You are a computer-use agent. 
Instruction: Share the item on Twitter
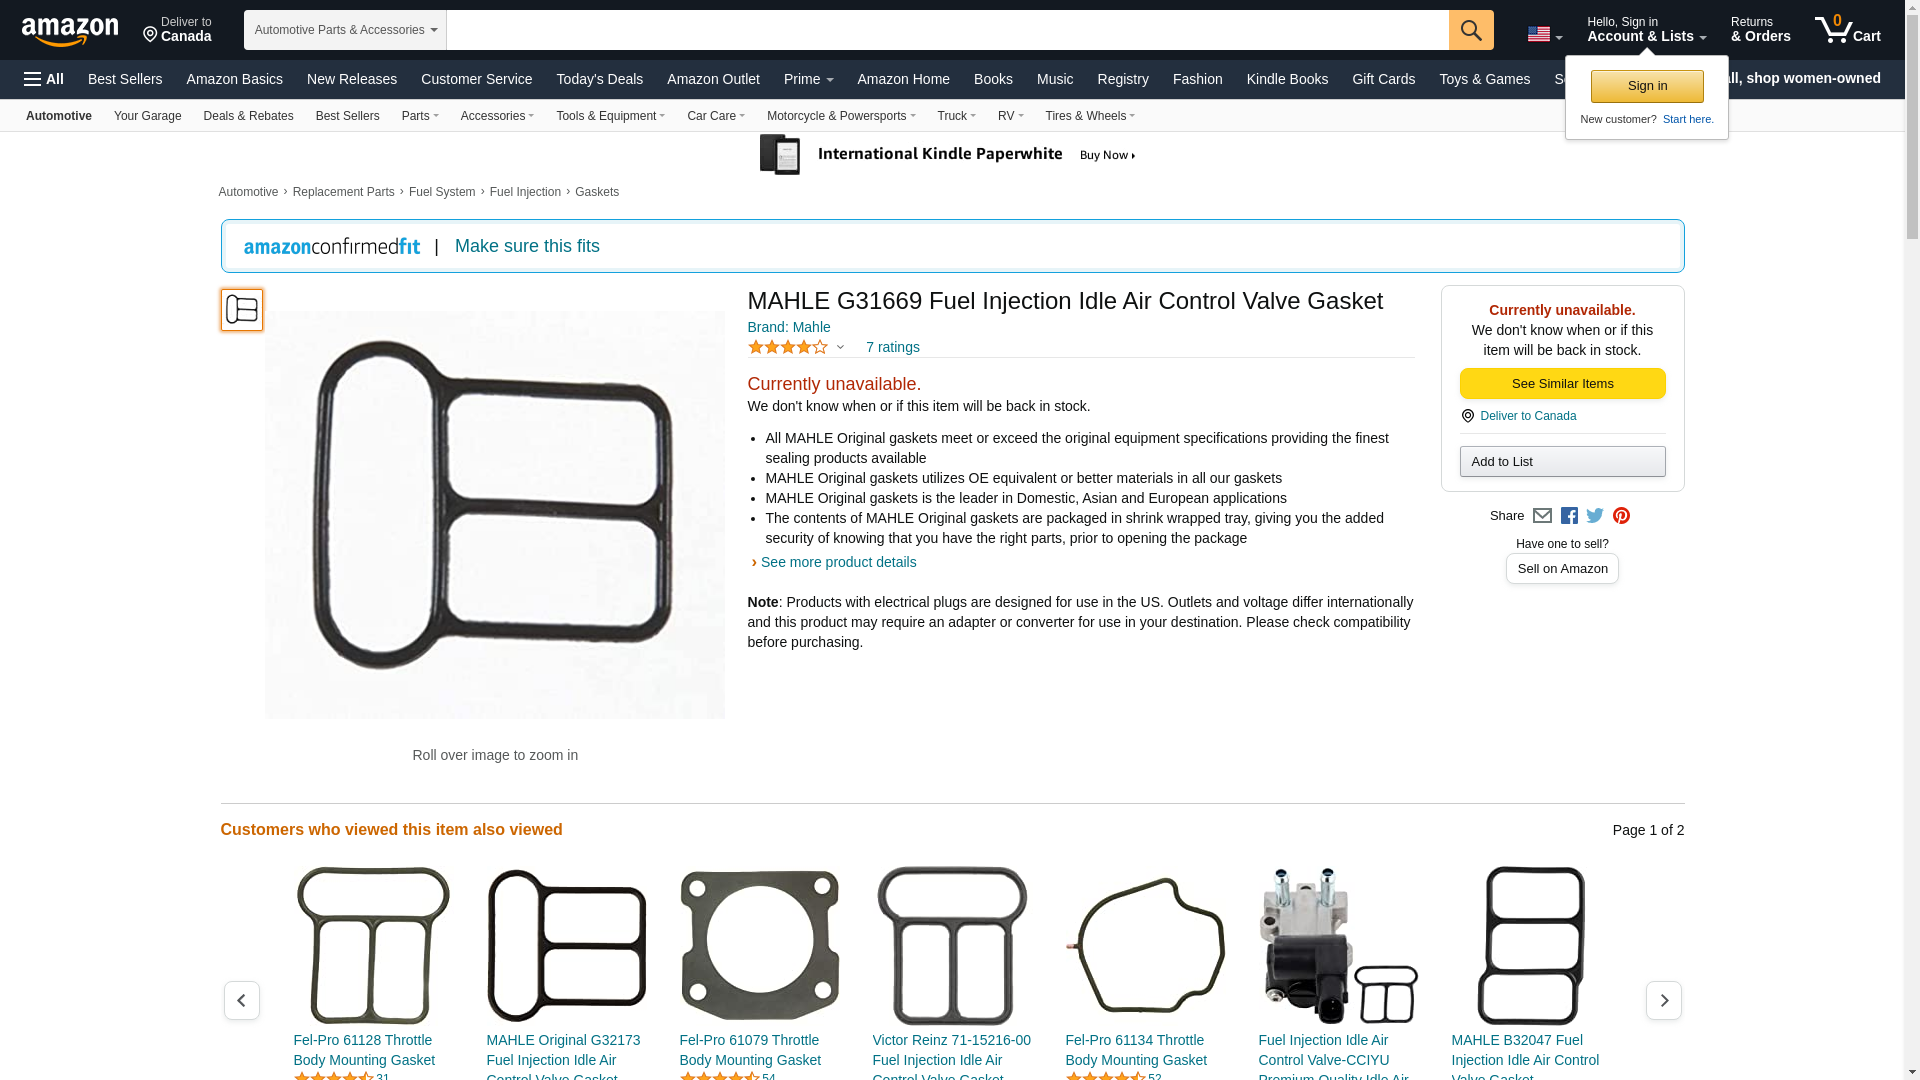pyautogui.click(x=1595, y=516)
